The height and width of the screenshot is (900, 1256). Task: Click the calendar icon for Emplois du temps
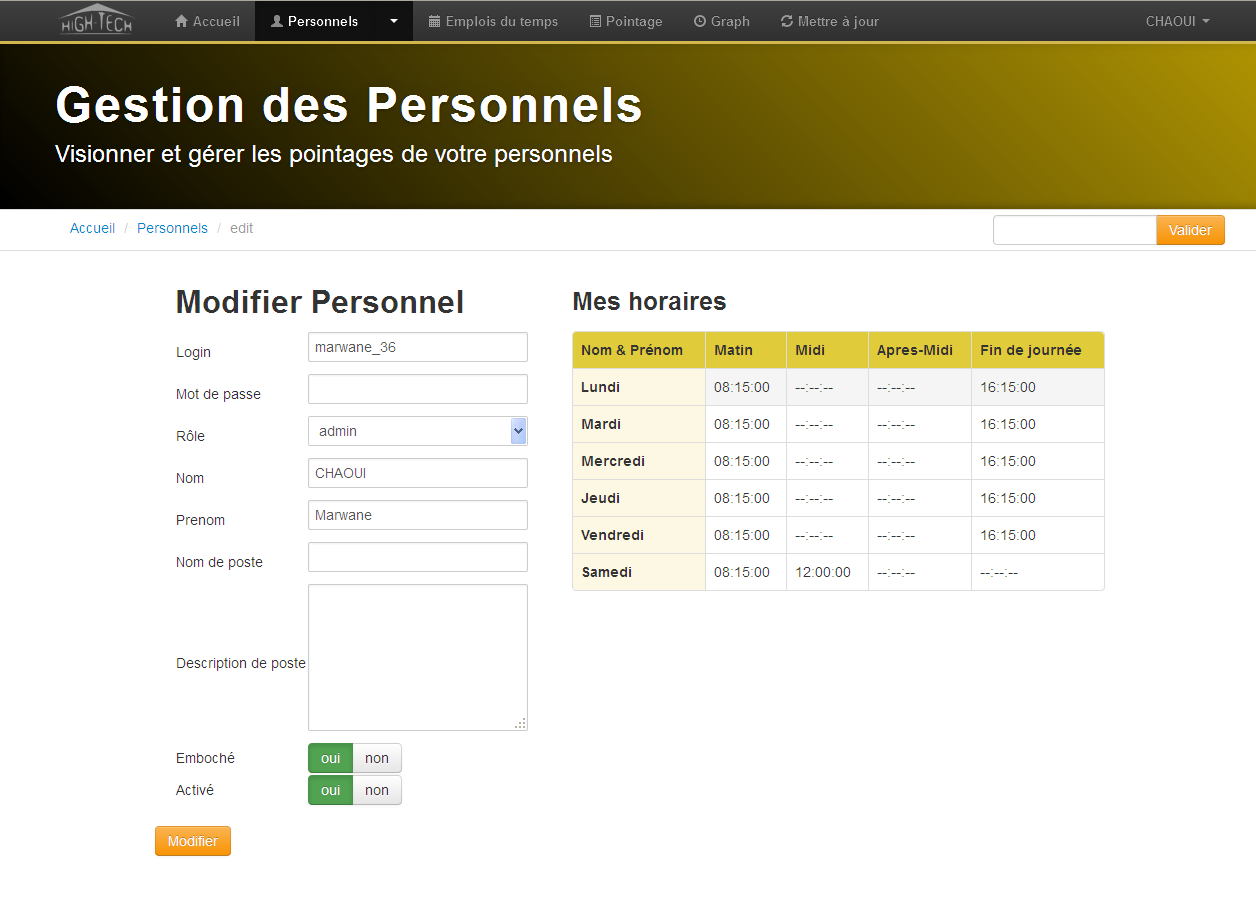434,21
